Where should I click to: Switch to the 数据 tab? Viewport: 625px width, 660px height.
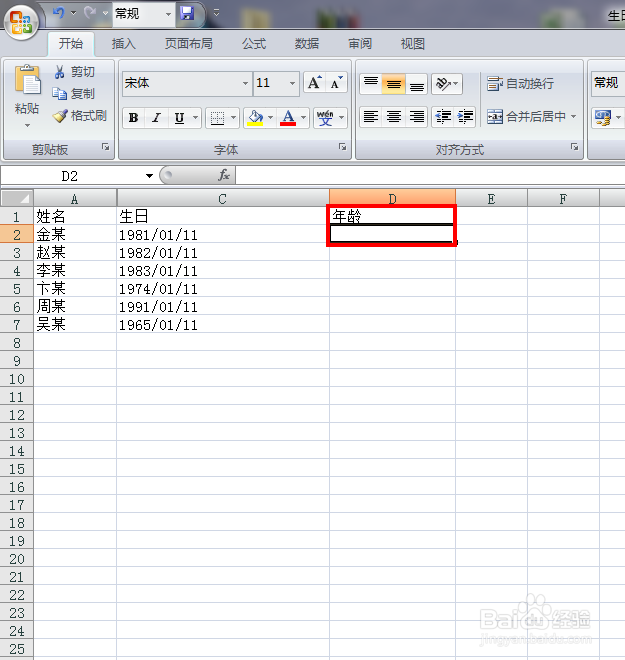(x=307, y=43)
